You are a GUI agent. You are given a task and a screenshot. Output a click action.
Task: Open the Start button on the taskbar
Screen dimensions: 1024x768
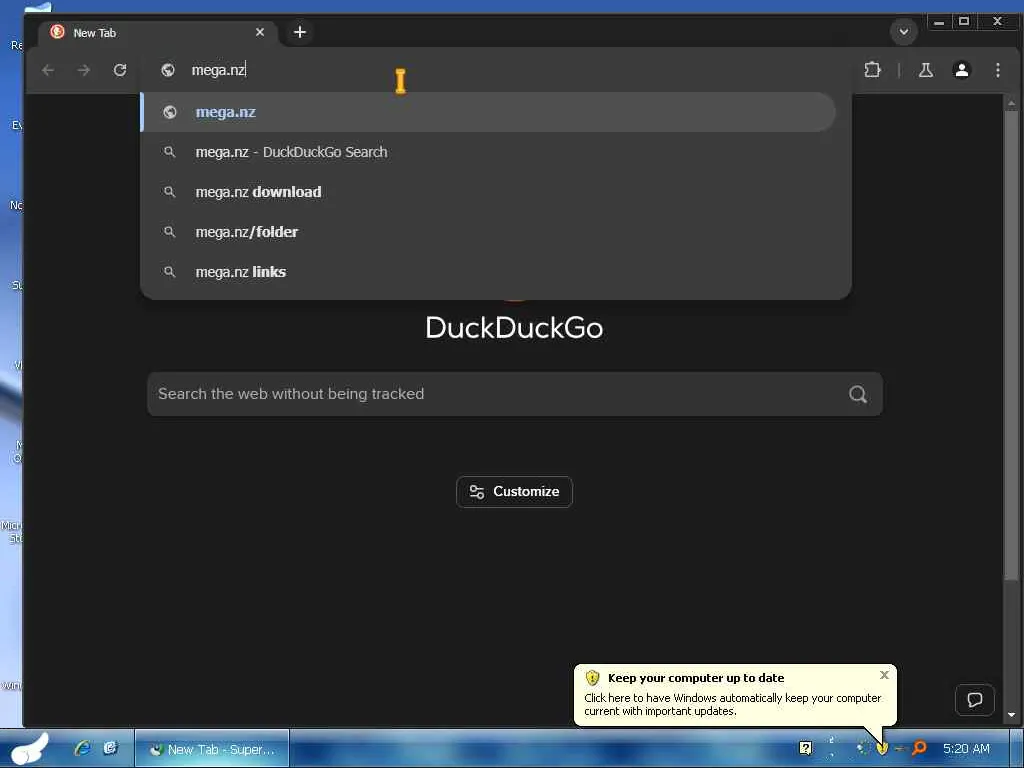28,748
